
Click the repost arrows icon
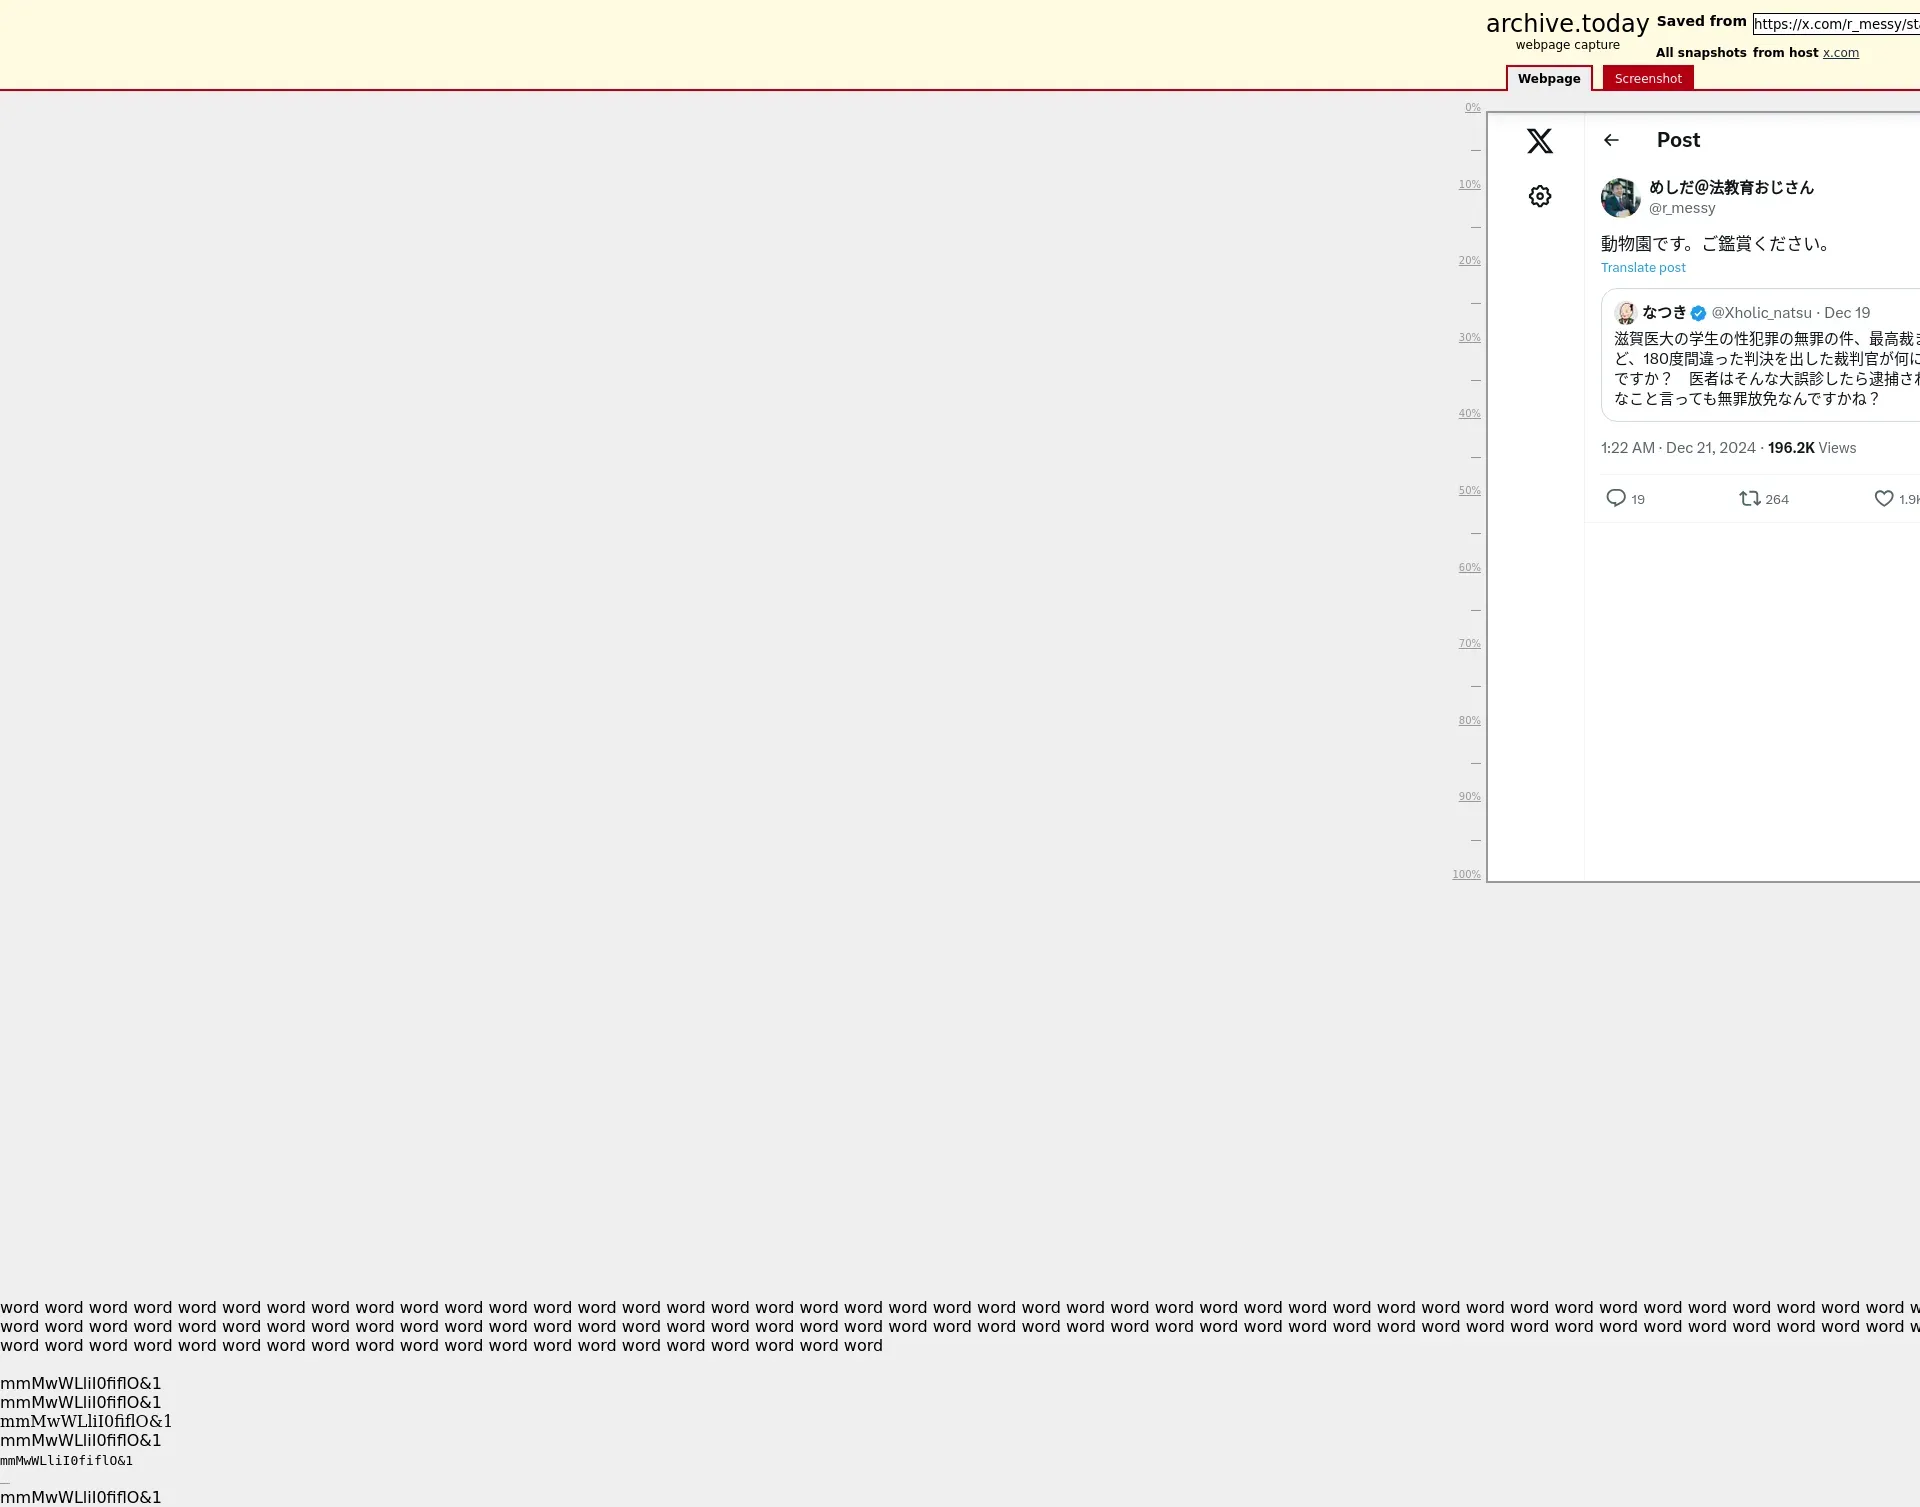click(1749, 498)
